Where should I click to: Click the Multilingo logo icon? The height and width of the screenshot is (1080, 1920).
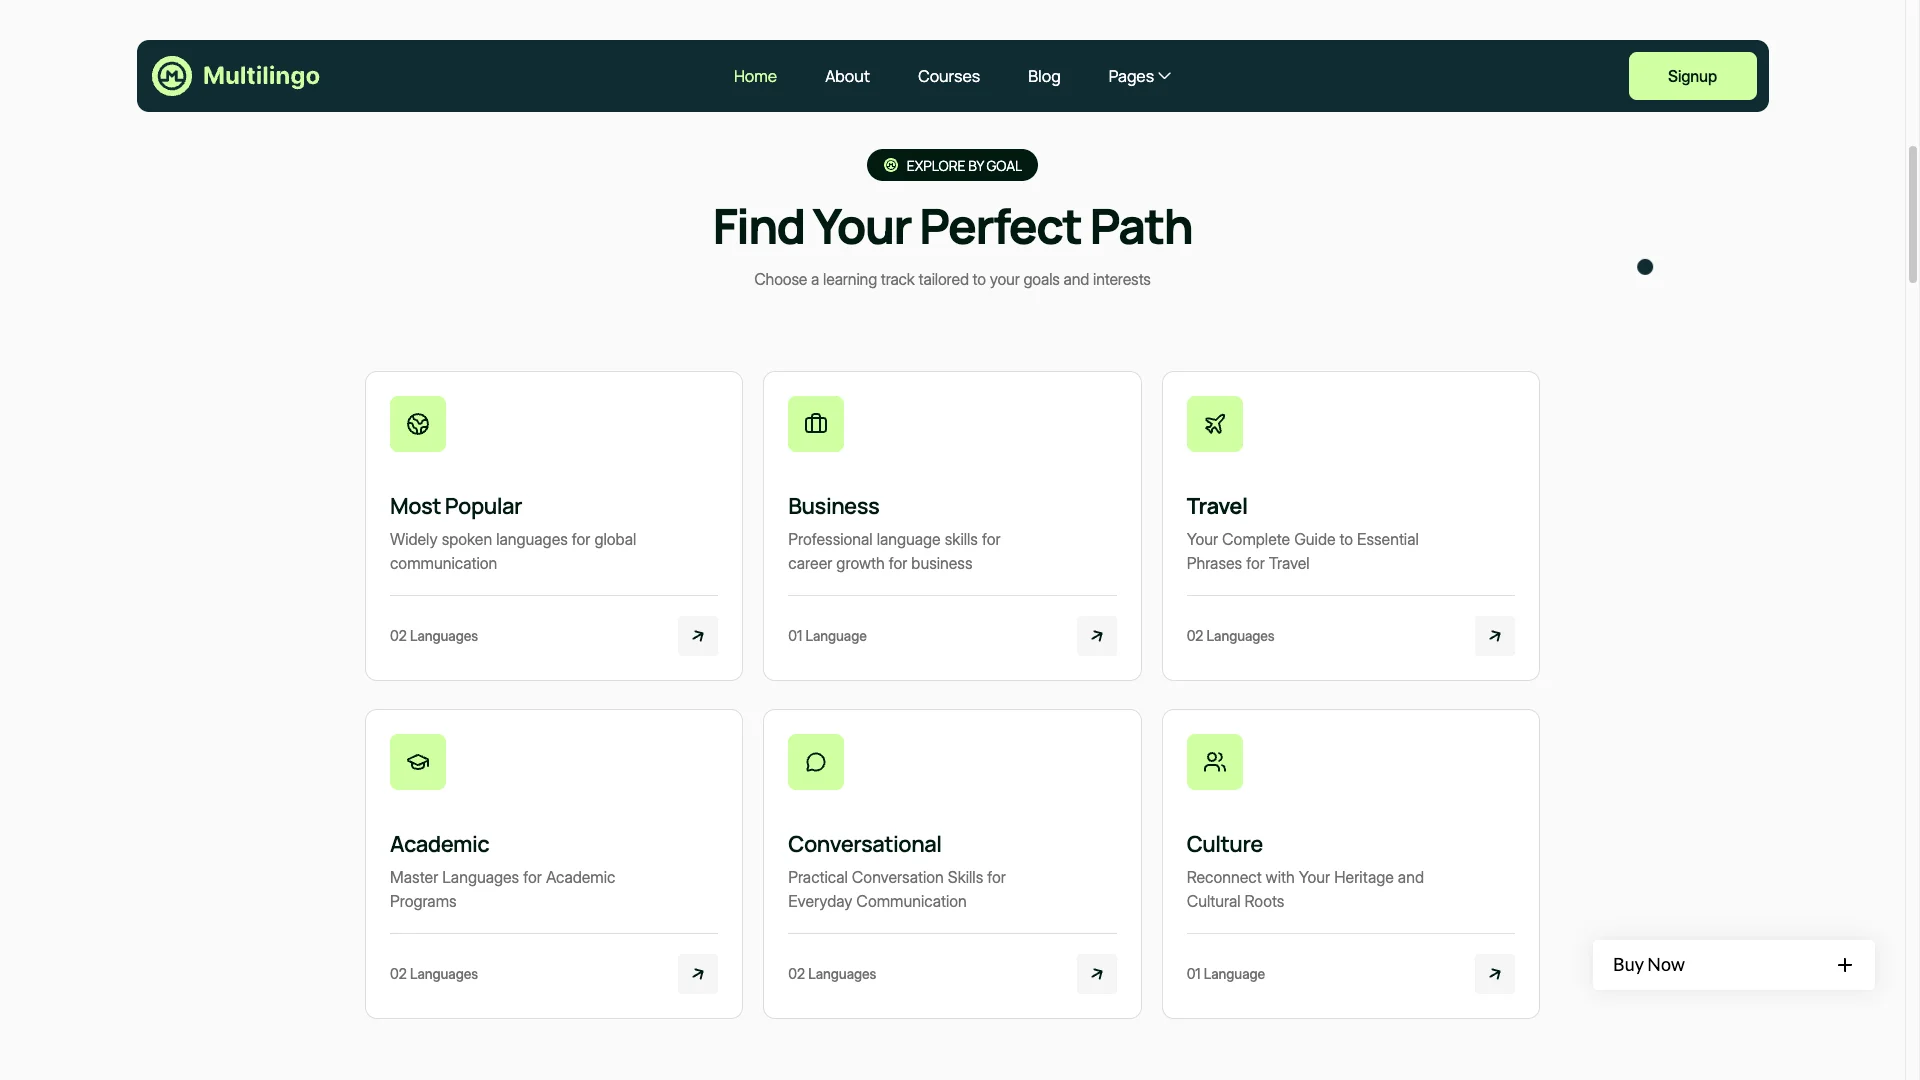click(171, 75)
